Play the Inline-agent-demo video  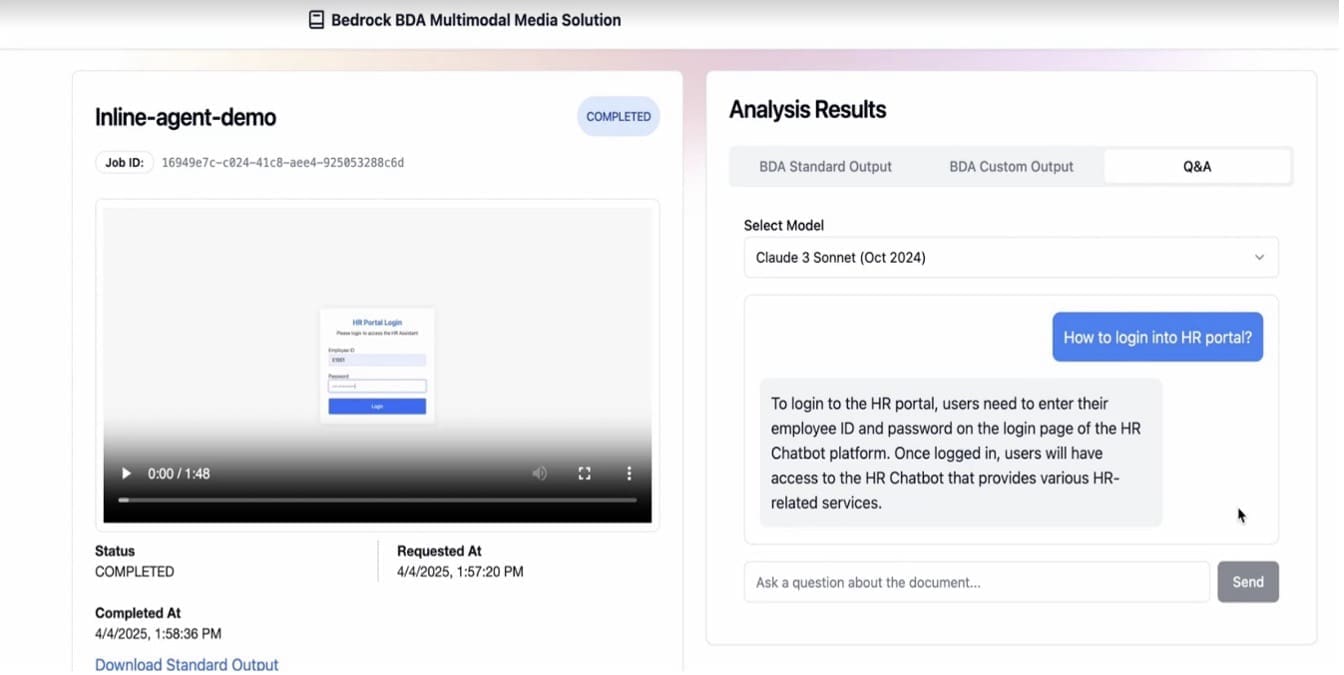126,473
